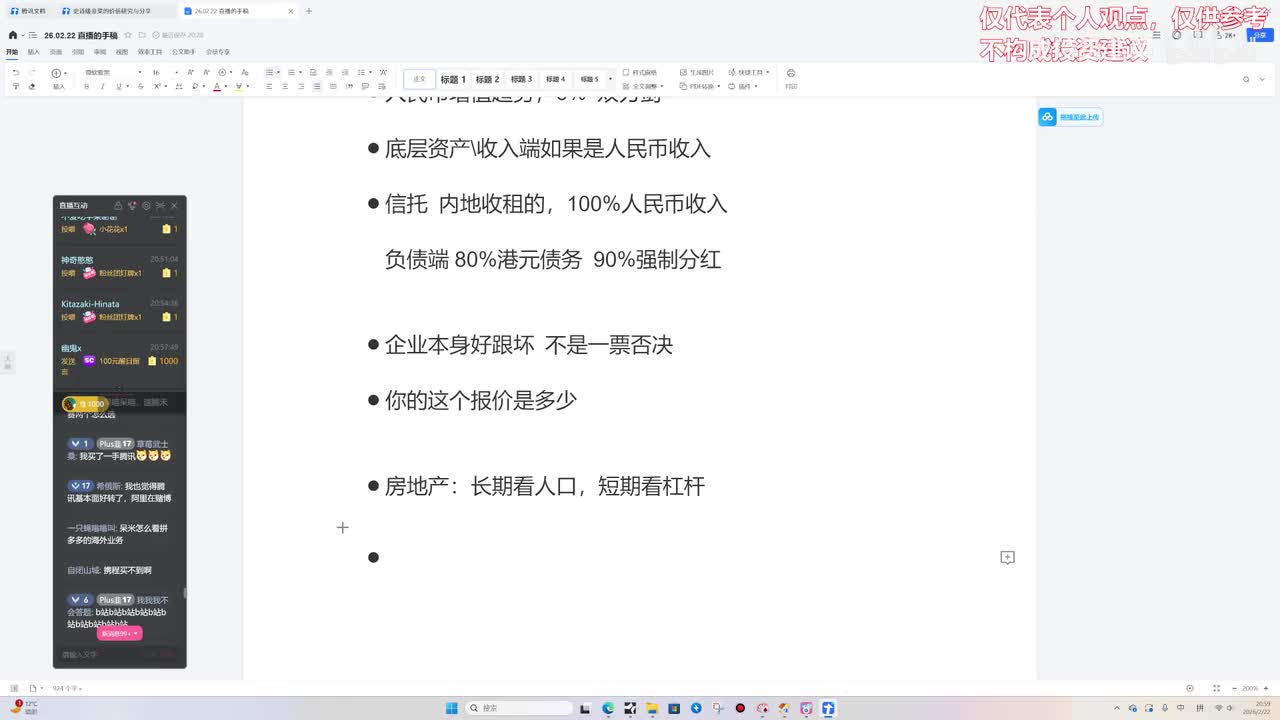The height and width of the screenshot is (720, 1280).
Task: Toggle strikethrough formatting
Action: coord(141,86)
